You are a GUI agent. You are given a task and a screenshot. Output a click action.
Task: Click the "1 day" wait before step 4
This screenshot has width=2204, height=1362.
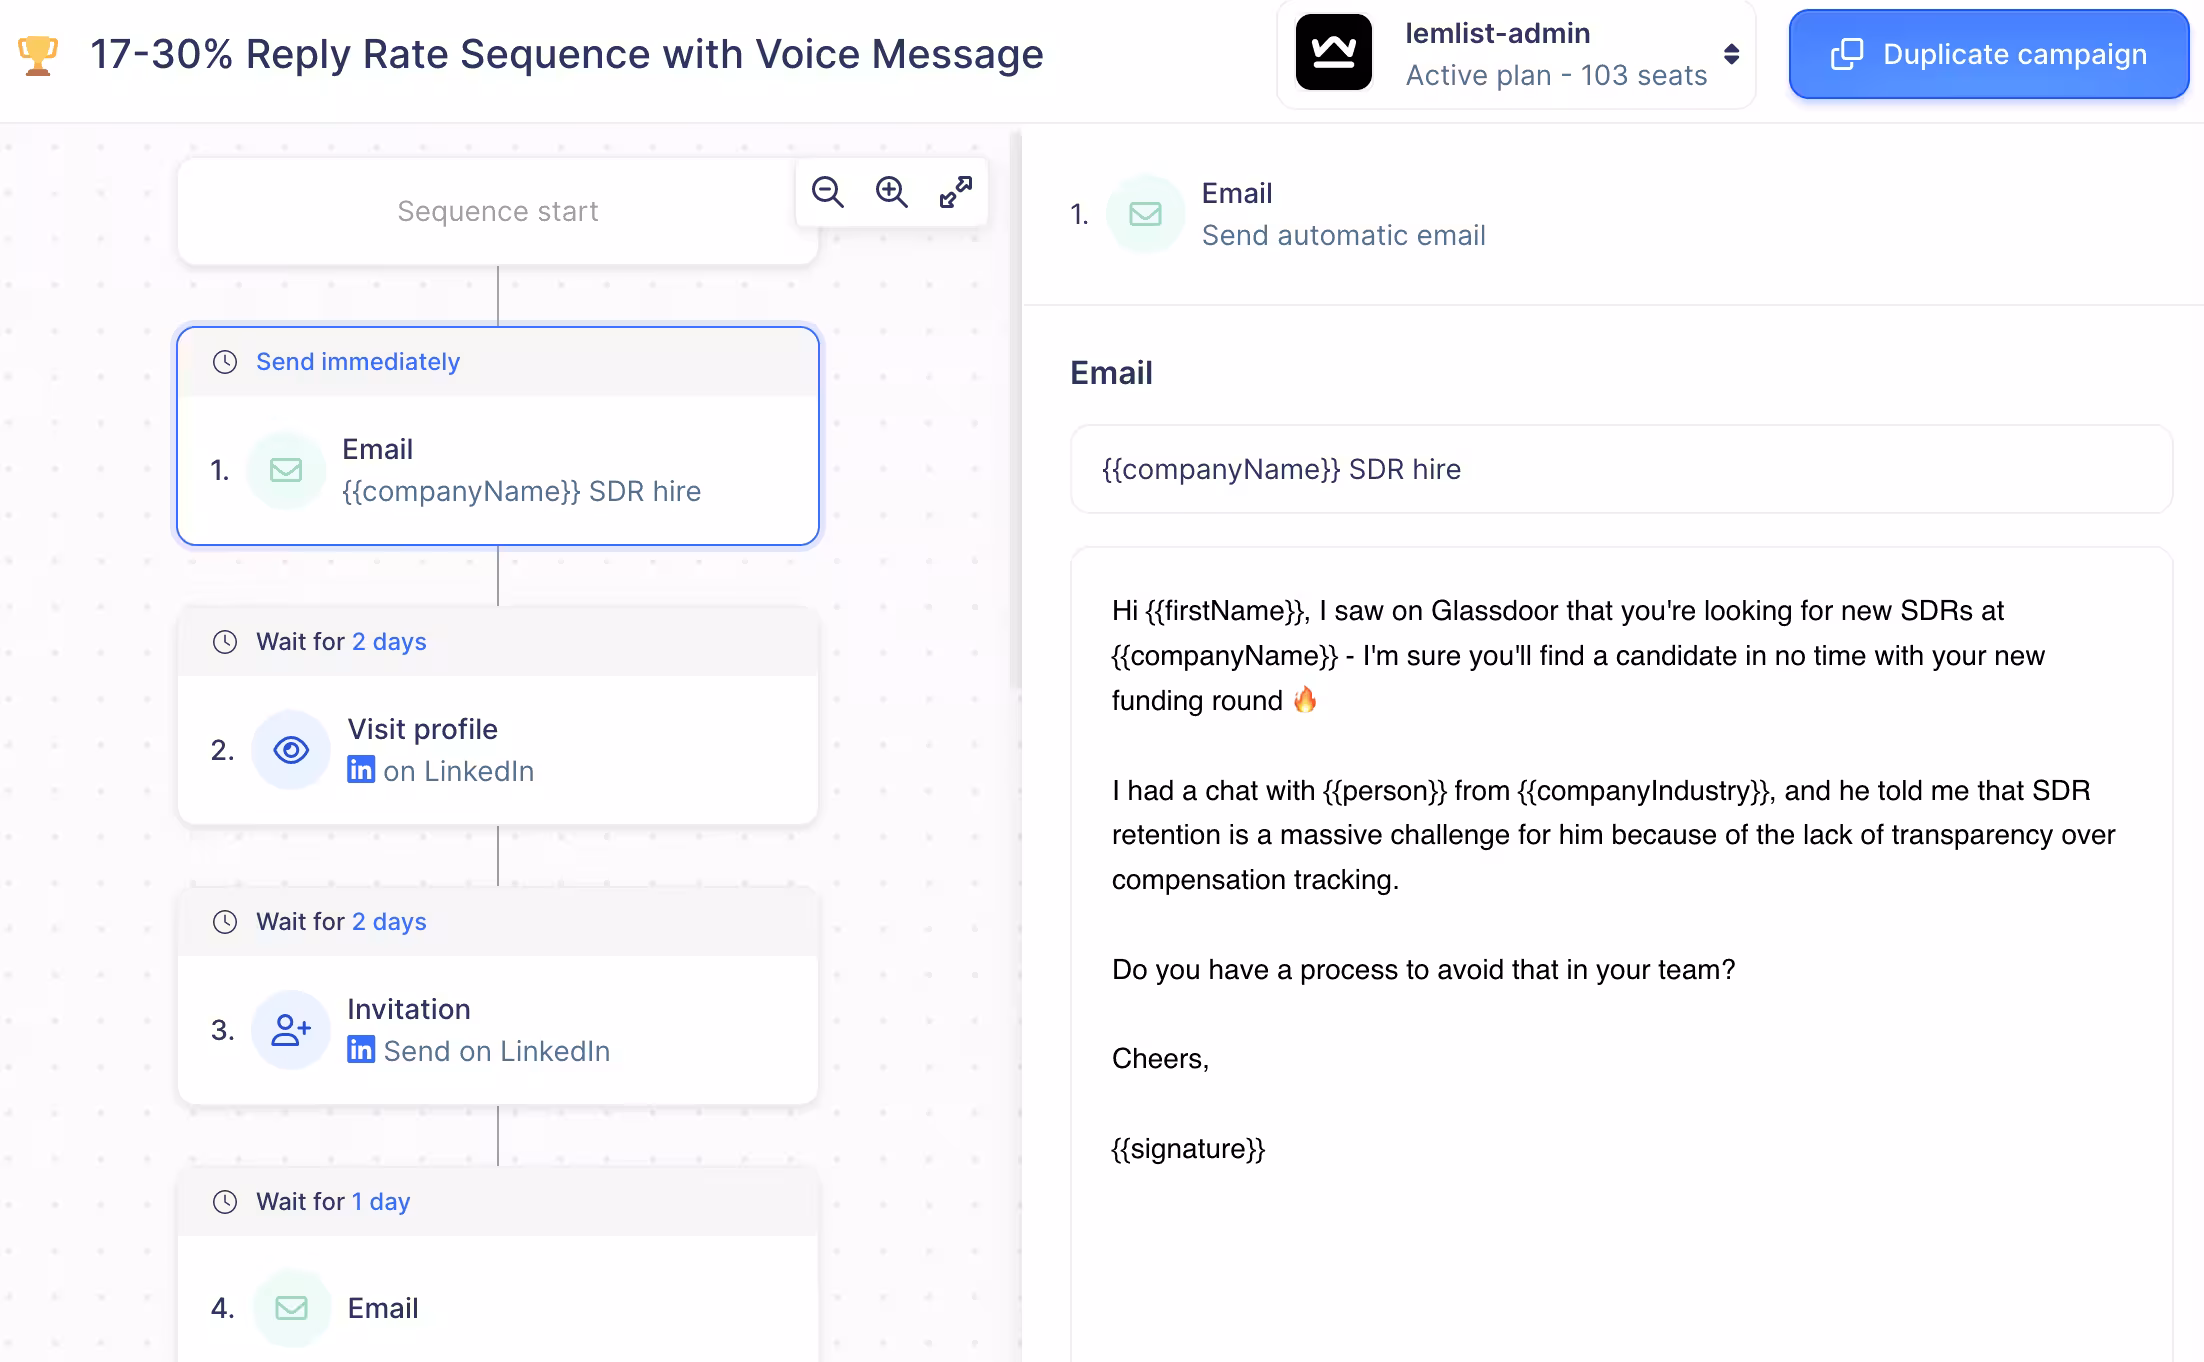coord(381,1202)
